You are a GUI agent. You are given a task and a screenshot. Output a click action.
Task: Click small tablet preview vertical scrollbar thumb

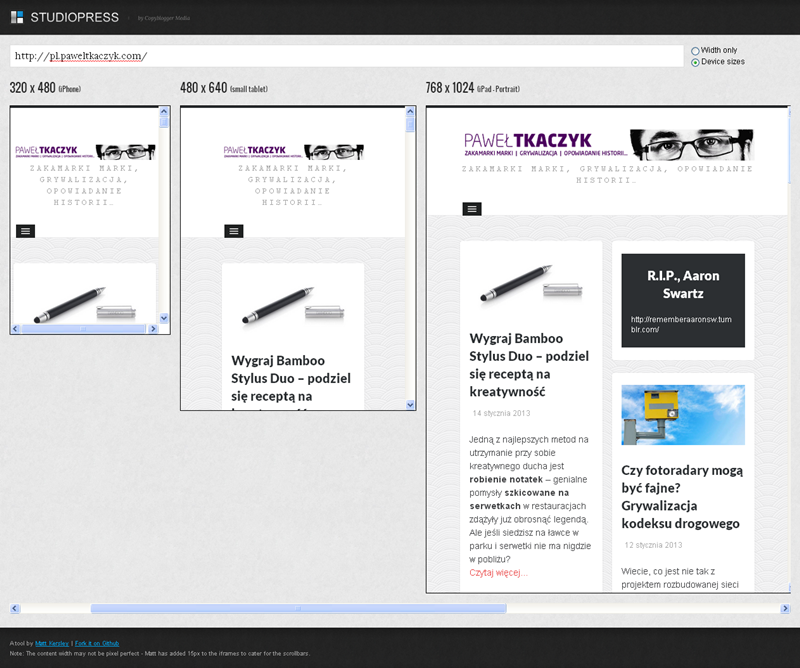coord(410,125)
